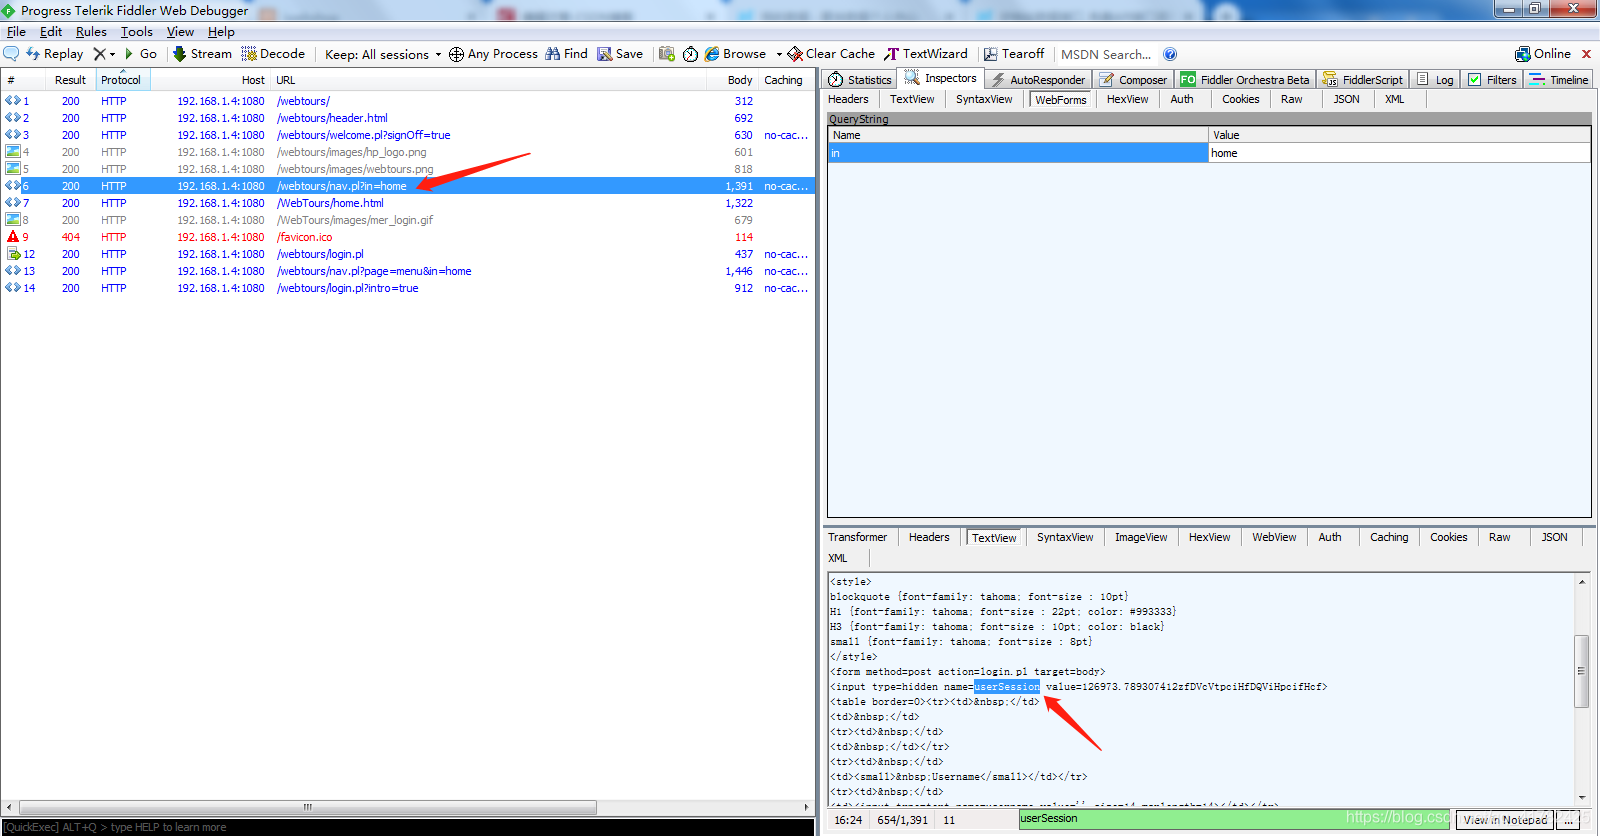The width and height of the screenshot is (1600, 836).
Task: Toggle the Filters tab checkbox
Action: click(x=1474, y=80)
